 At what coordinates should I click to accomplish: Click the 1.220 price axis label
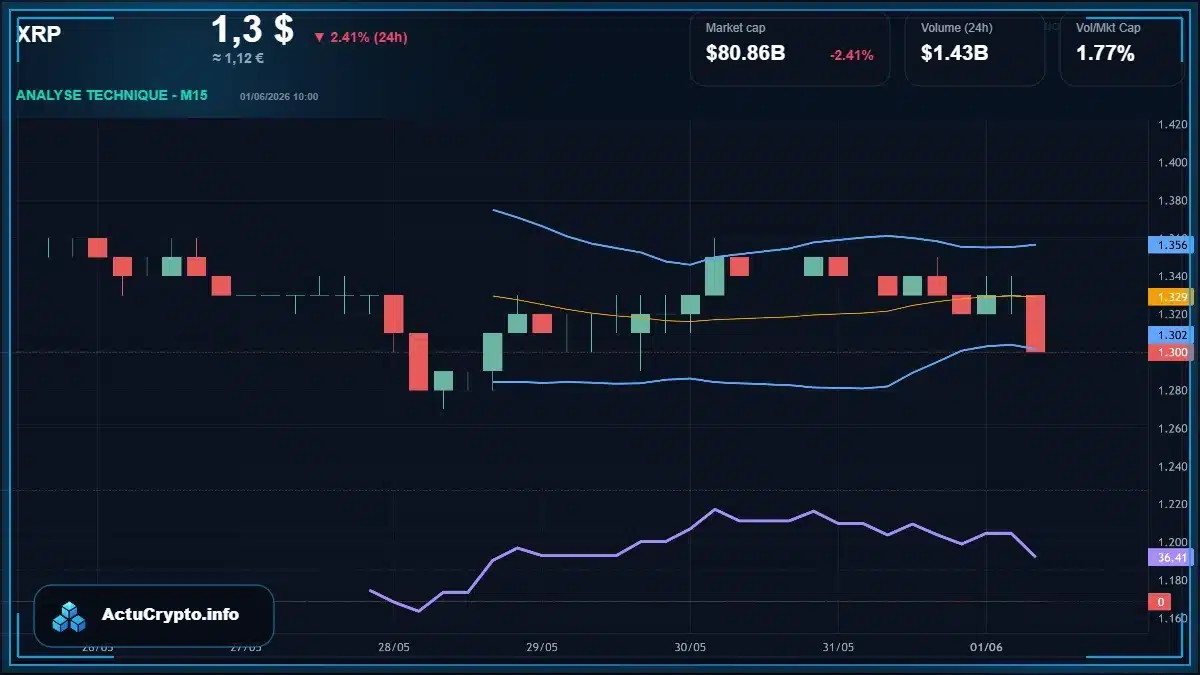[1172, 504]
